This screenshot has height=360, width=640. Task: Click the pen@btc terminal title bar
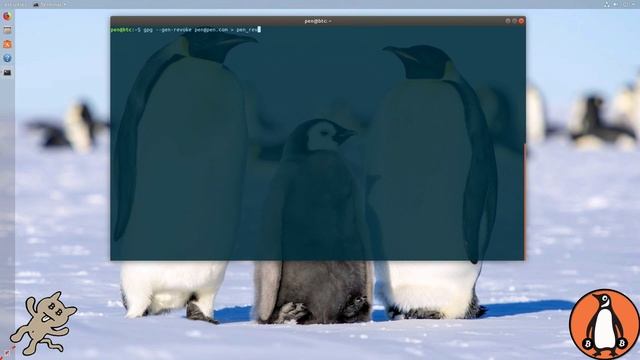pyautogui.click(x=318, y=21)
